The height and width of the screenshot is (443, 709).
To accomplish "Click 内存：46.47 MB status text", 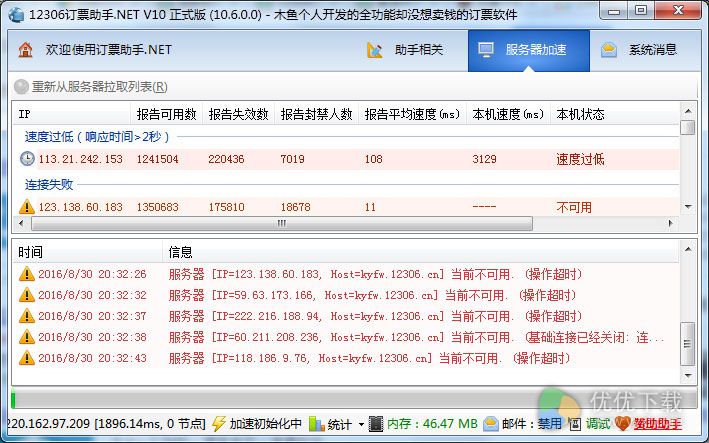I will (x=432, y=424).
